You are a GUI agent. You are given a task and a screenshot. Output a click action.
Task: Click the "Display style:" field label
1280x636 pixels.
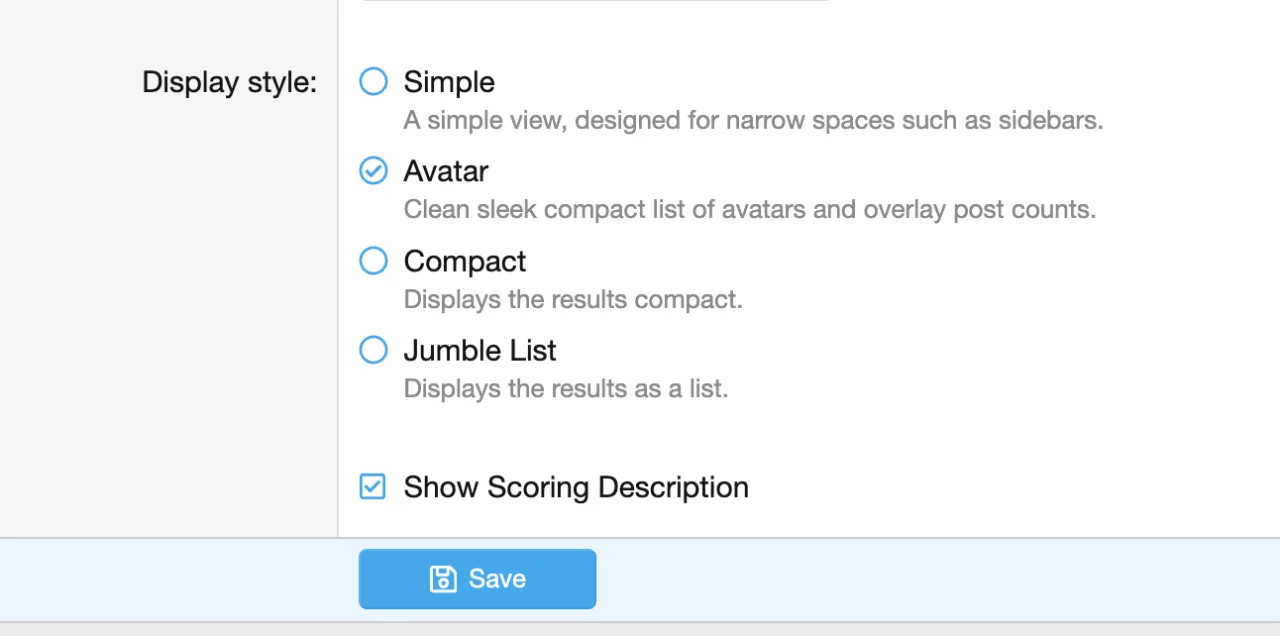pyautogui.click(x=229, y=82)
